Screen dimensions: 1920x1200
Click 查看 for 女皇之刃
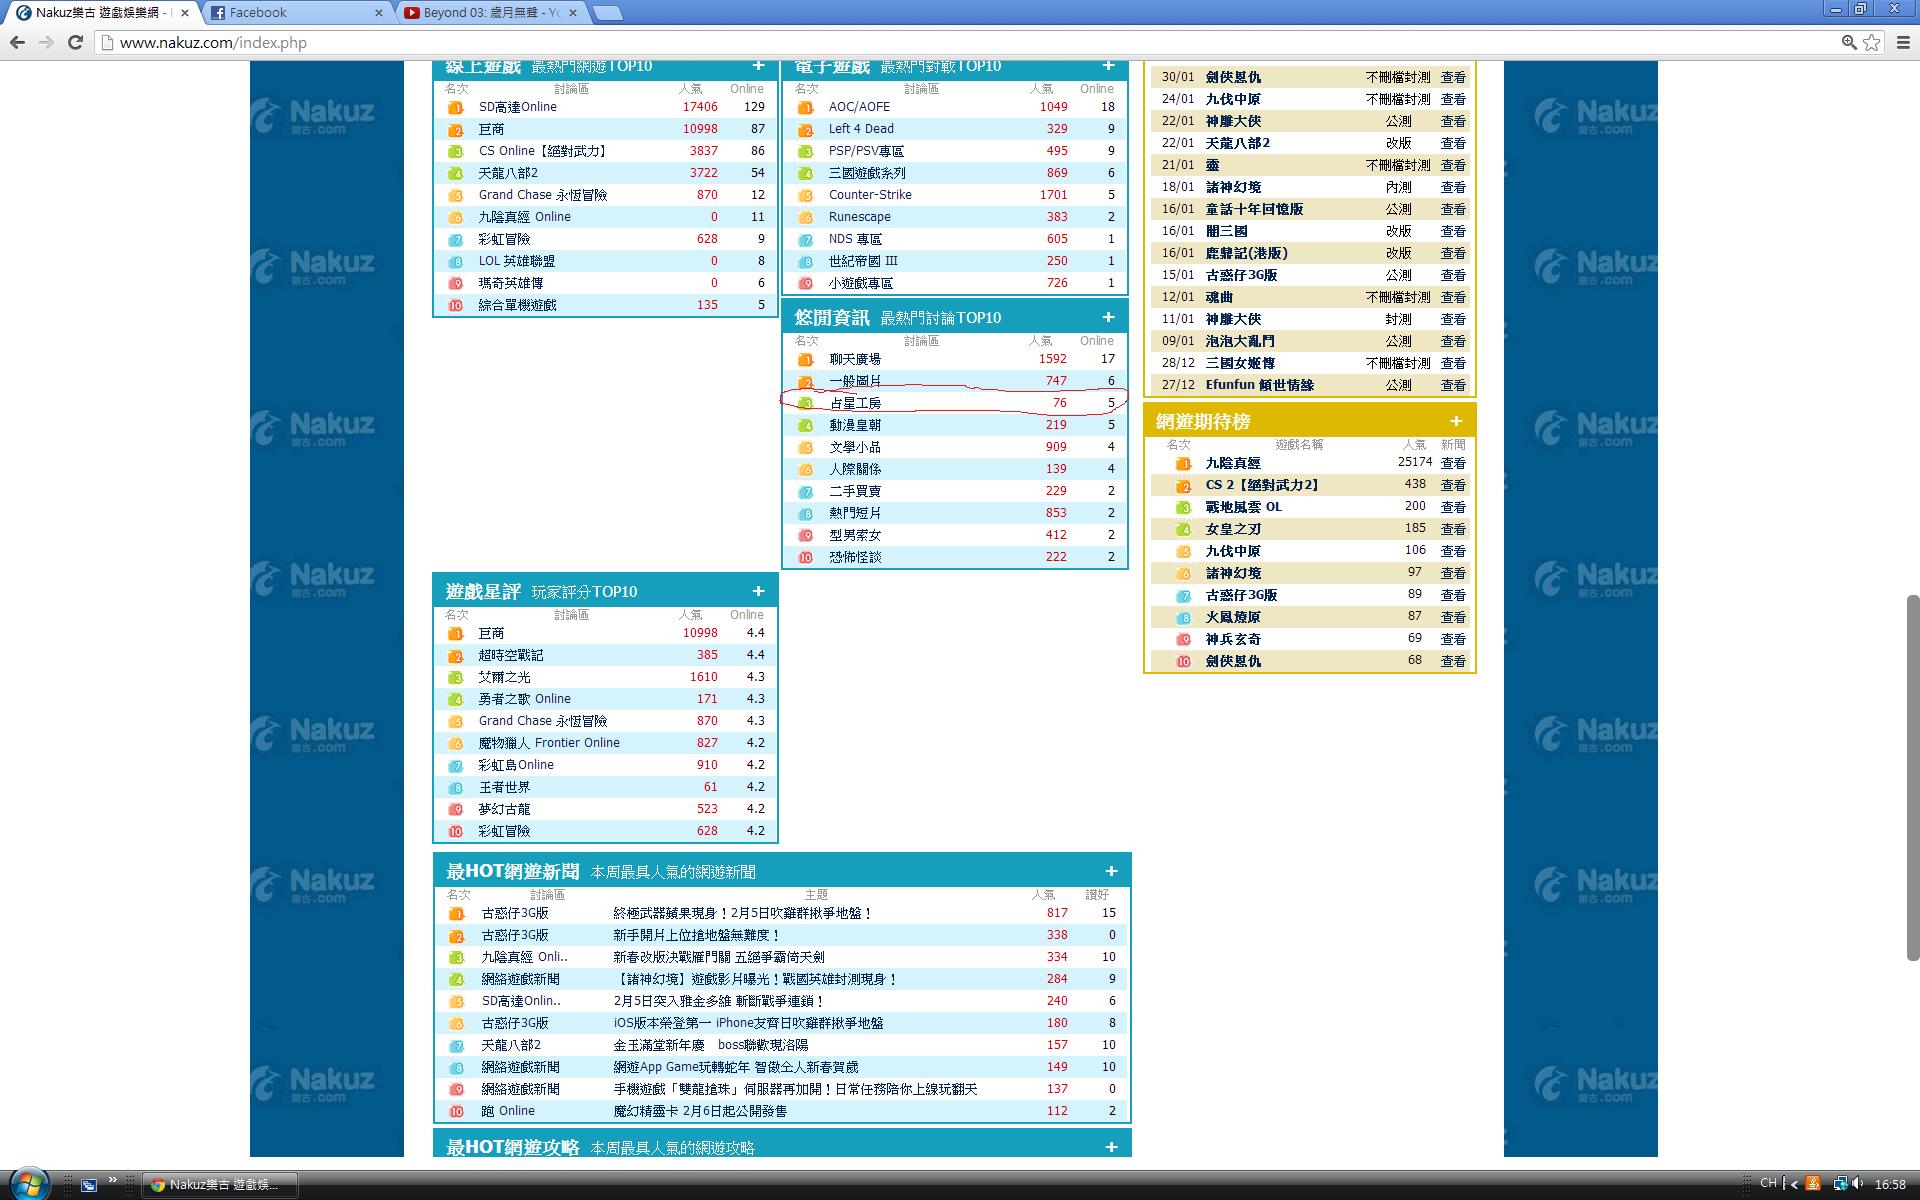click(1453, 529)
